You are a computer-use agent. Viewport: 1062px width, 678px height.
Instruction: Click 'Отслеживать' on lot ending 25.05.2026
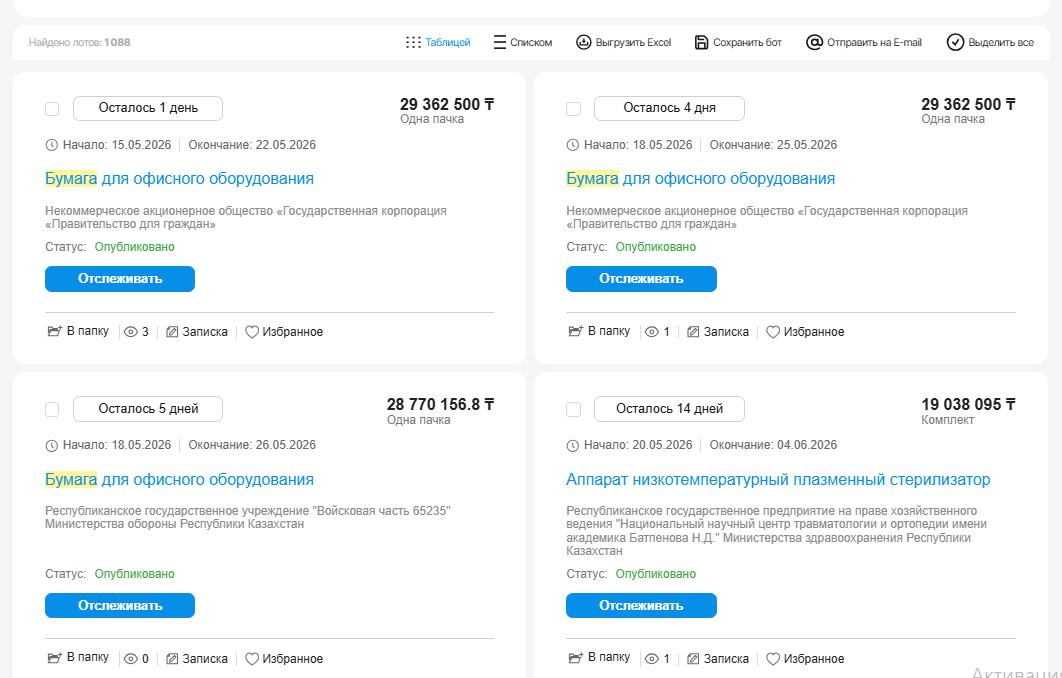[641, 279]
